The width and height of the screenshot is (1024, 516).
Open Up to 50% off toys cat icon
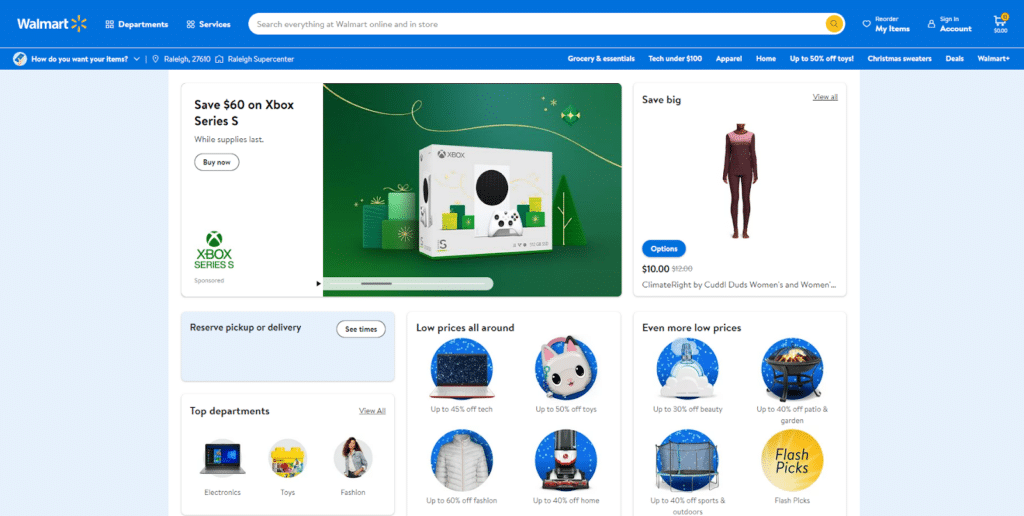(566, 369)
